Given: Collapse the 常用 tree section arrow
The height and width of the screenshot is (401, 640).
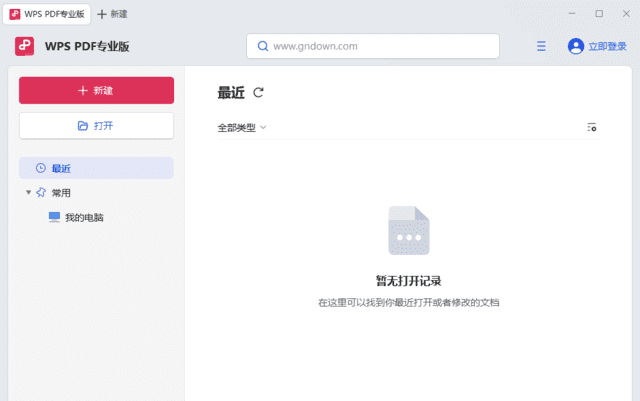Looking at the screenshot, I should coord(28,192).
